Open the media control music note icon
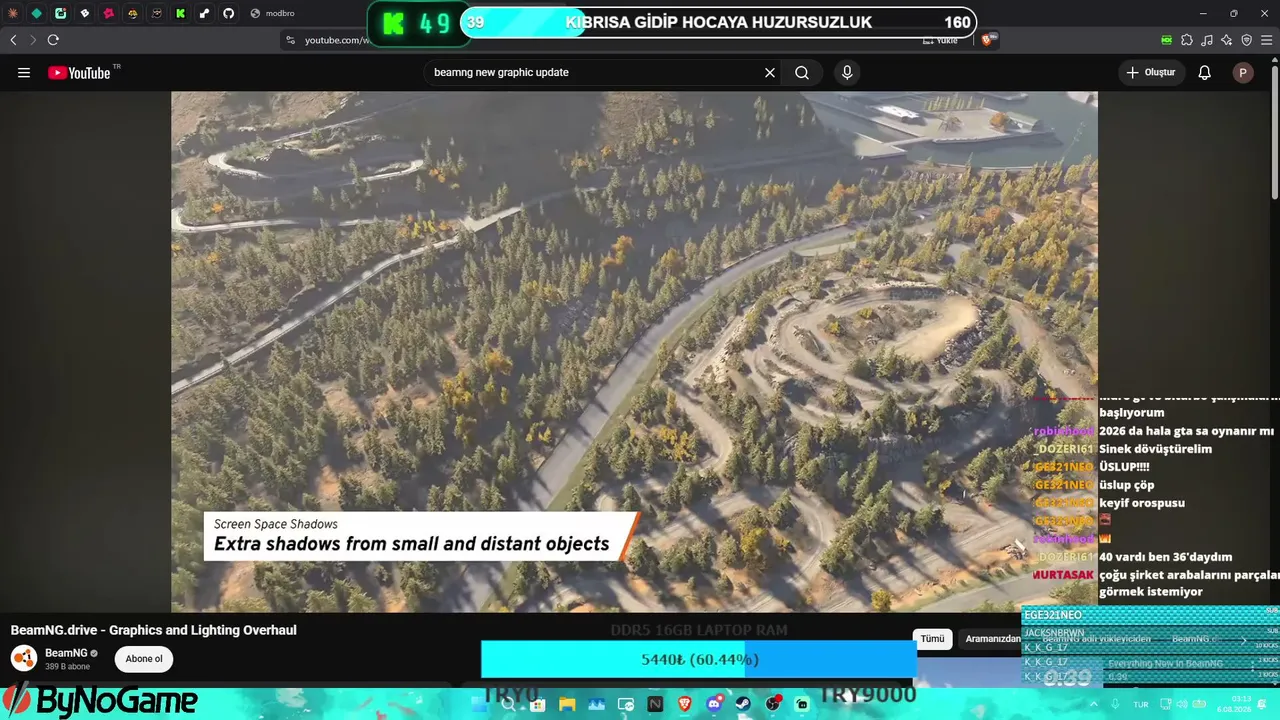Screen dimensions: 1280x720 pos(1207,40)
